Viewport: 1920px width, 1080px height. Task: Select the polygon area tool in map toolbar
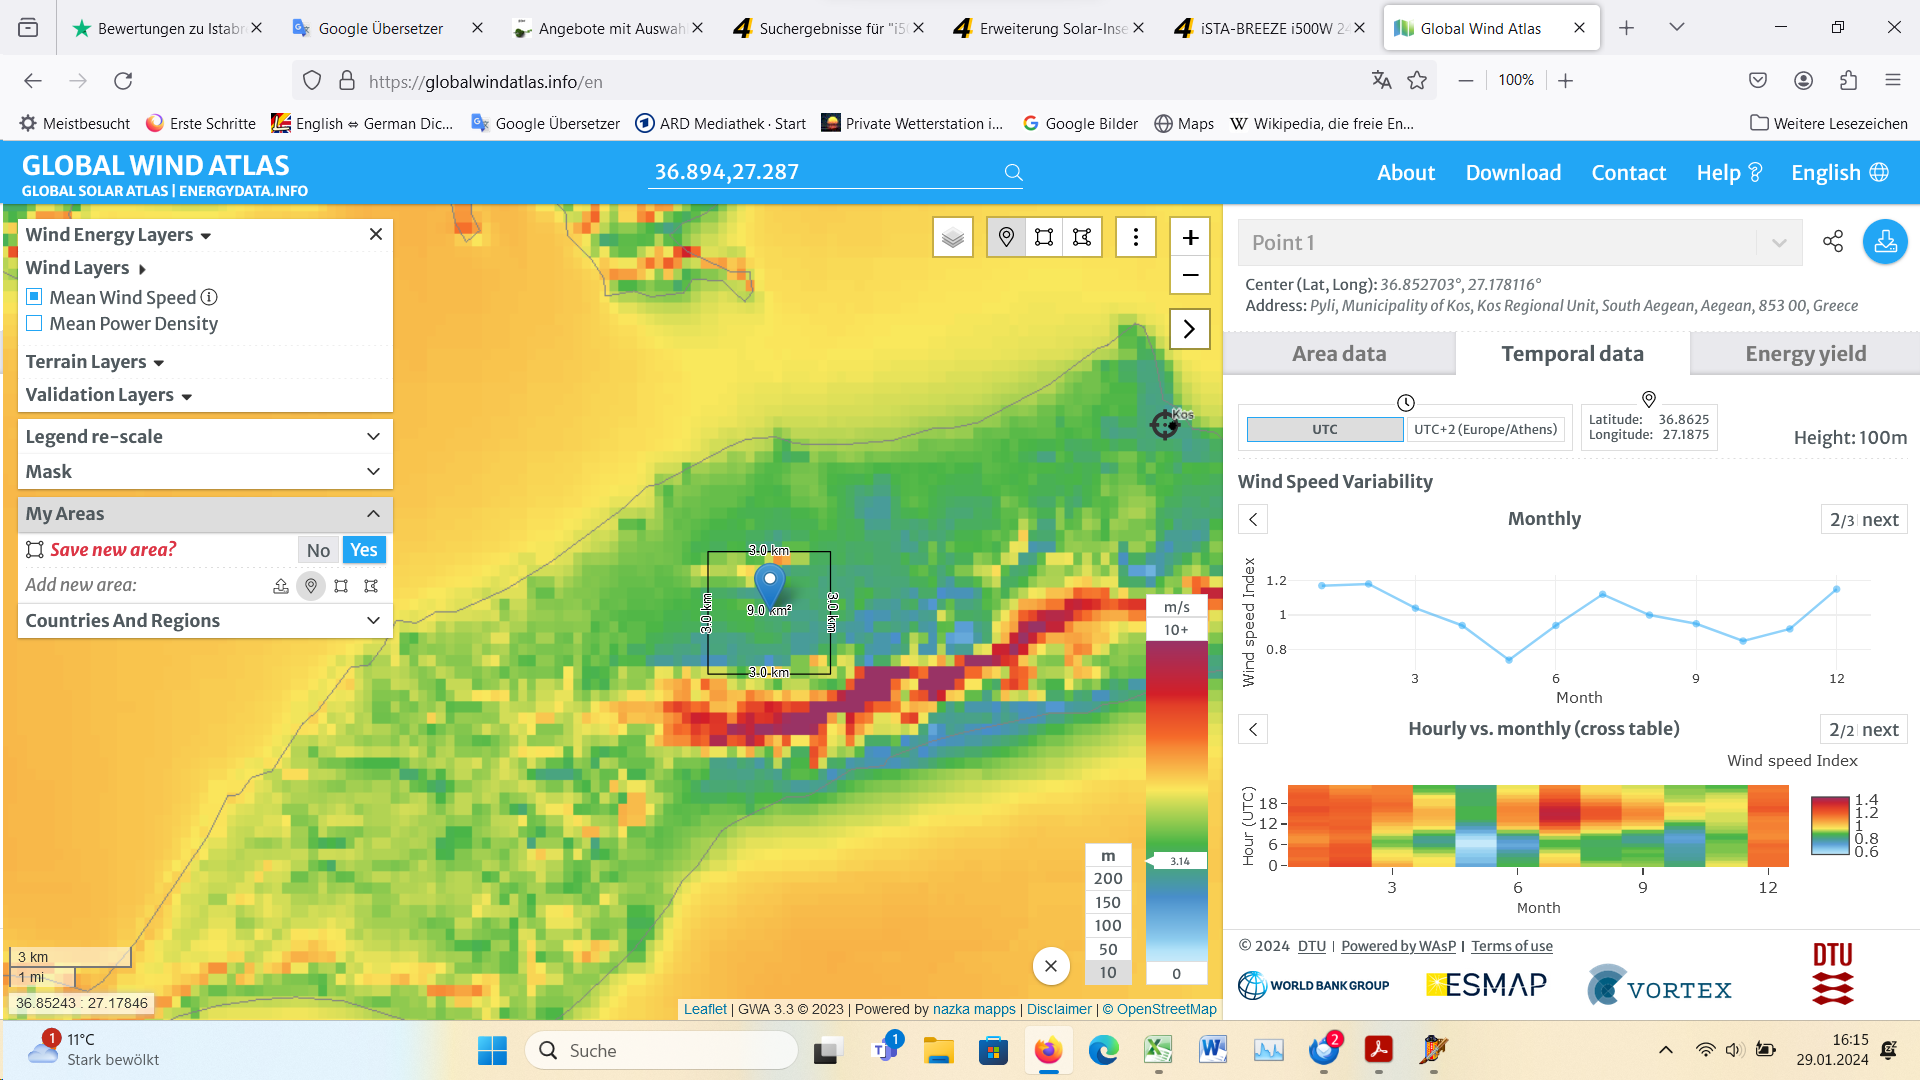(1082, 237)
